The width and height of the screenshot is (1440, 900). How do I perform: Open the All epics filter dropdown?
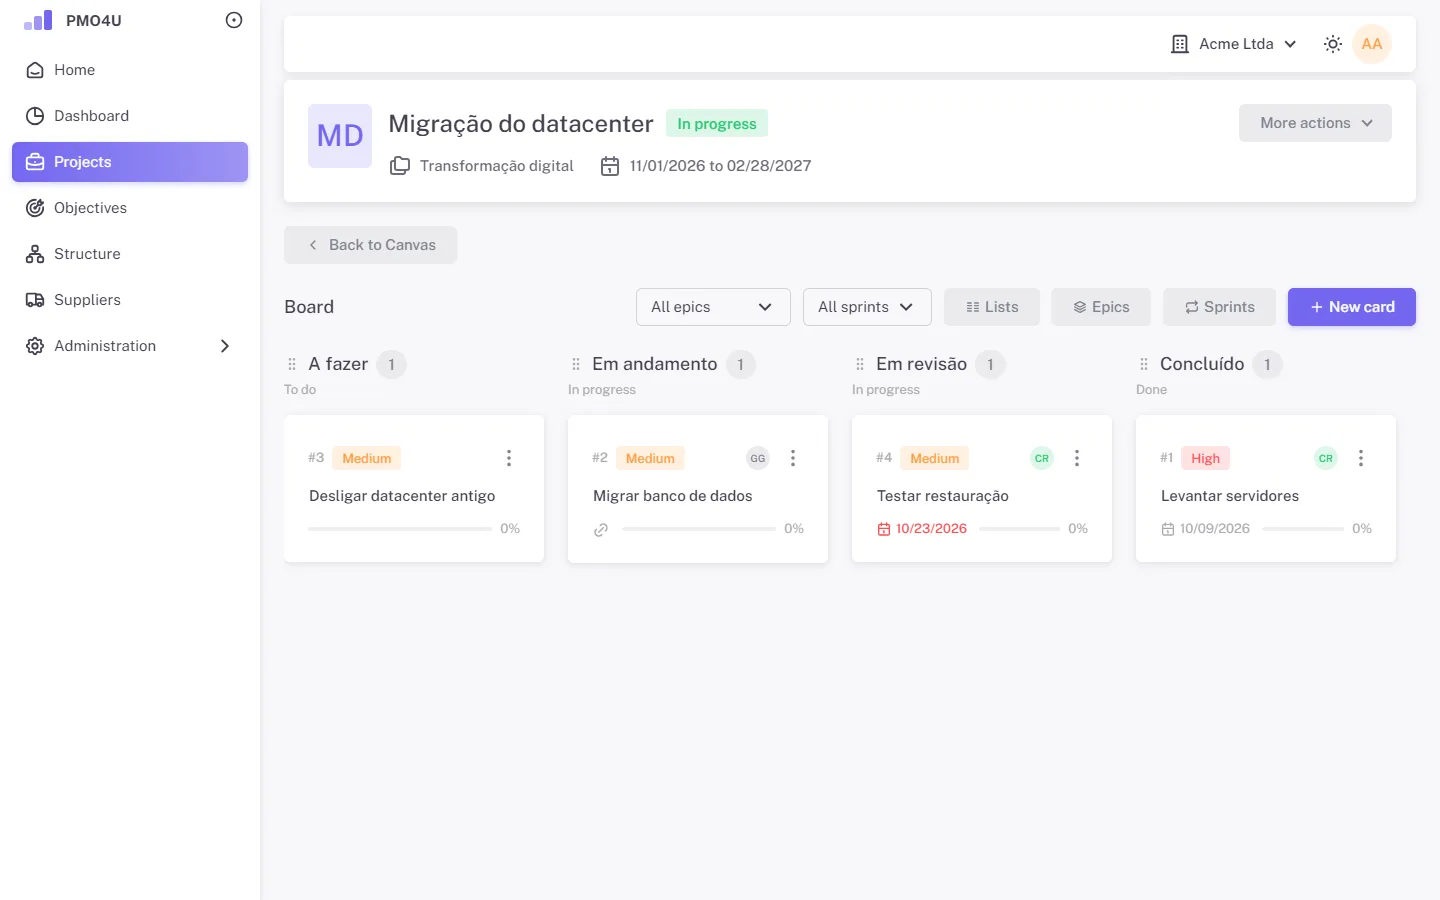pyautogui.click(x=713, y=307)
